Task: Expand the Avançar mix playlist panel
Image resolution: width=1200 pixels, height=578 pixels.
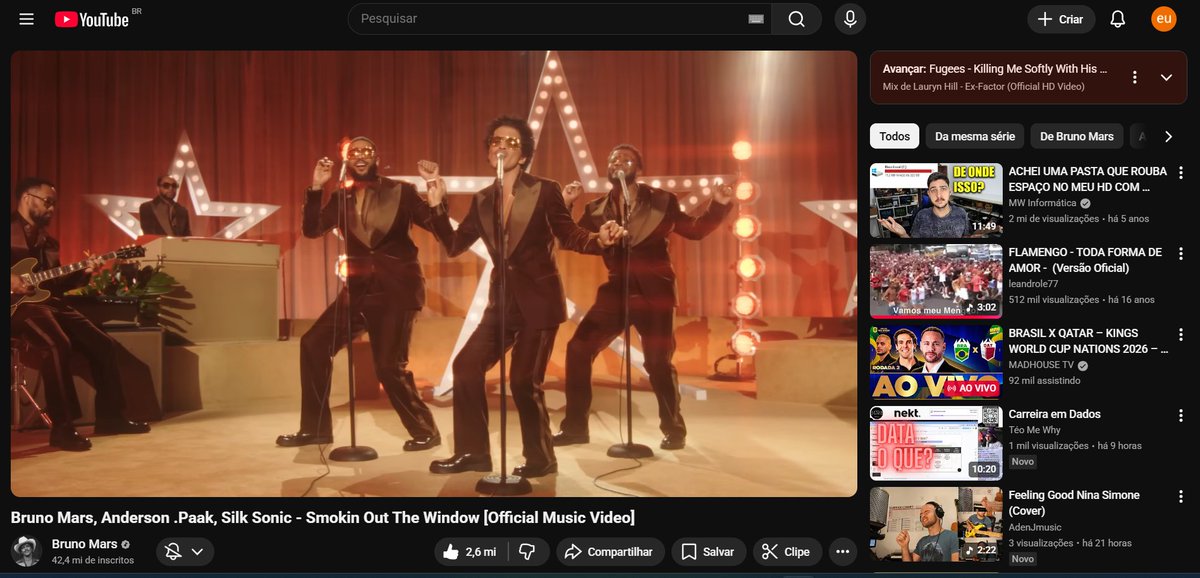Action: pos(1166,77)
